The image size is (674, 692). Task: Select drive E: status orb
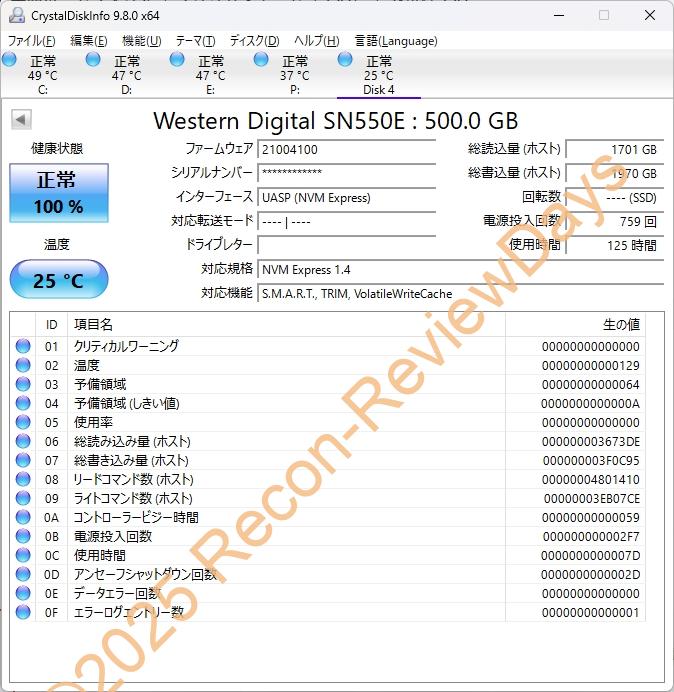[177, 60]
